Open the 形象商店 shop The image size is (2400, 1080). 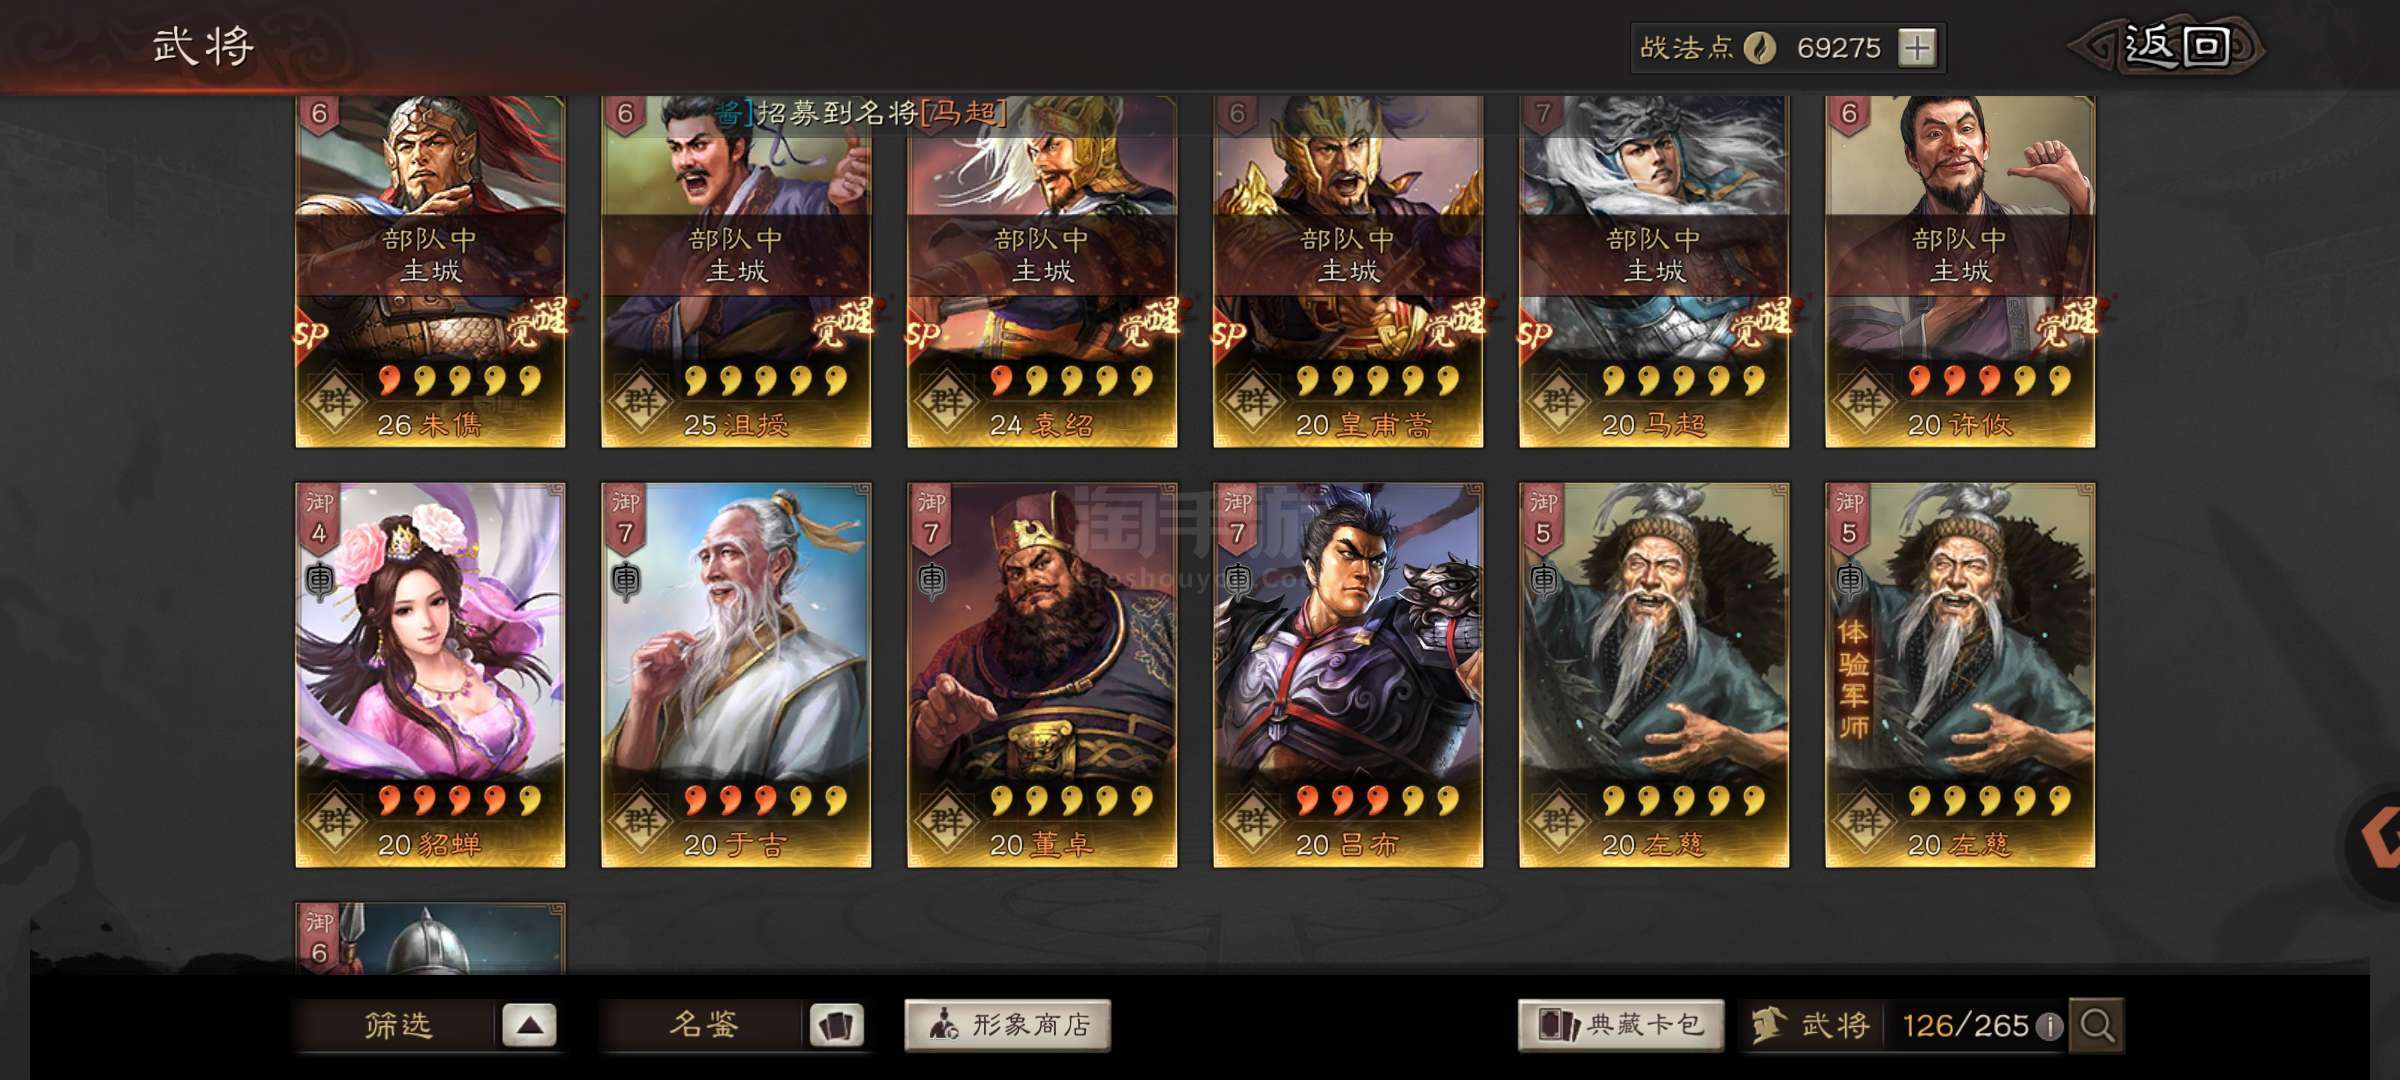coord(1008,1025)
